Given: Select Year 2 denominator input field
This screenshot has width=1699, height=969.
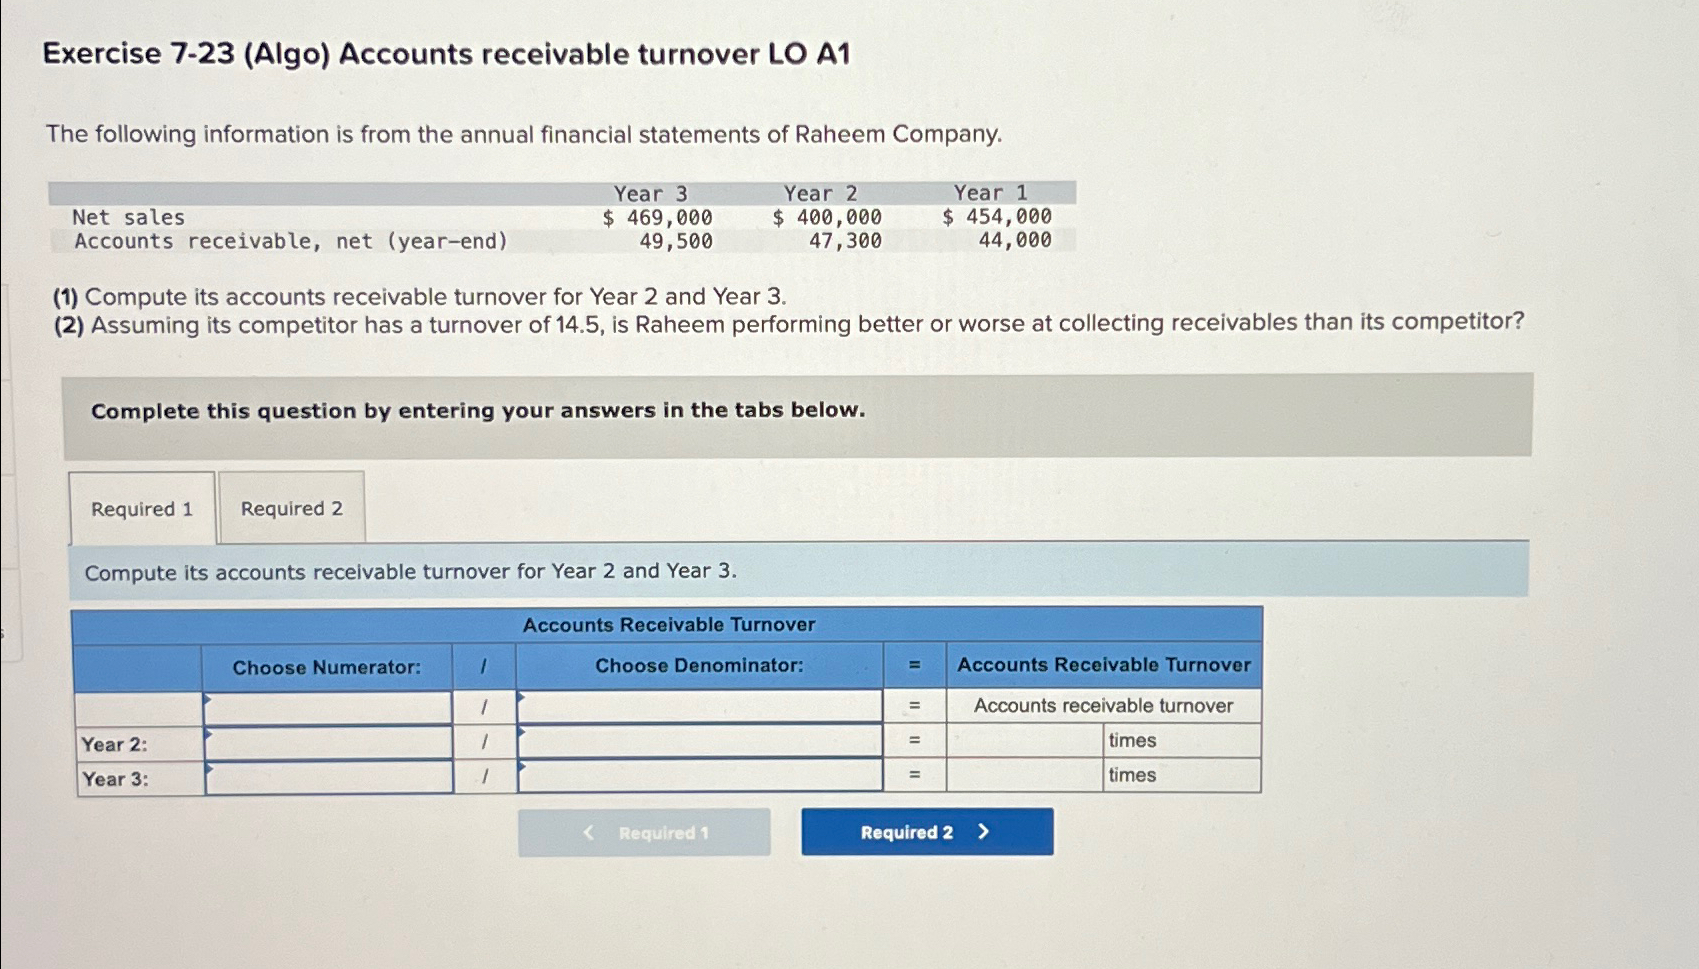Looking at the screenshot, I should point(700,741).
